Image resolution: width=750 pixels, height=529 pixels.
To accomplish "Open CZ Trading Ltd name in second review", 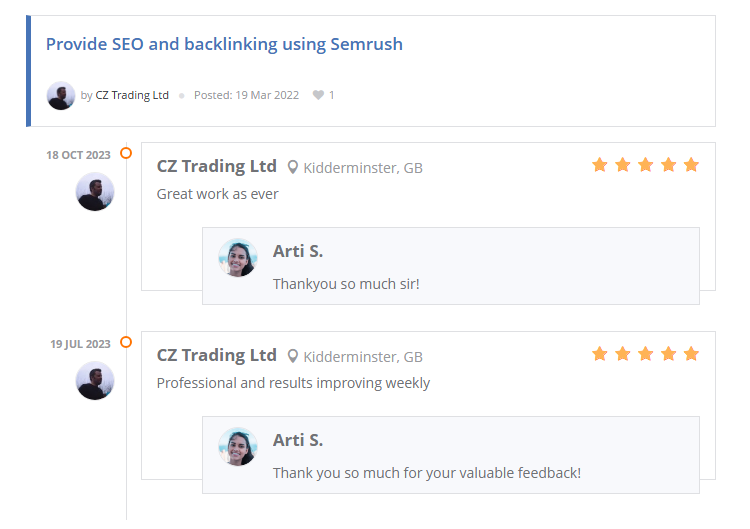I will (216, 355).
